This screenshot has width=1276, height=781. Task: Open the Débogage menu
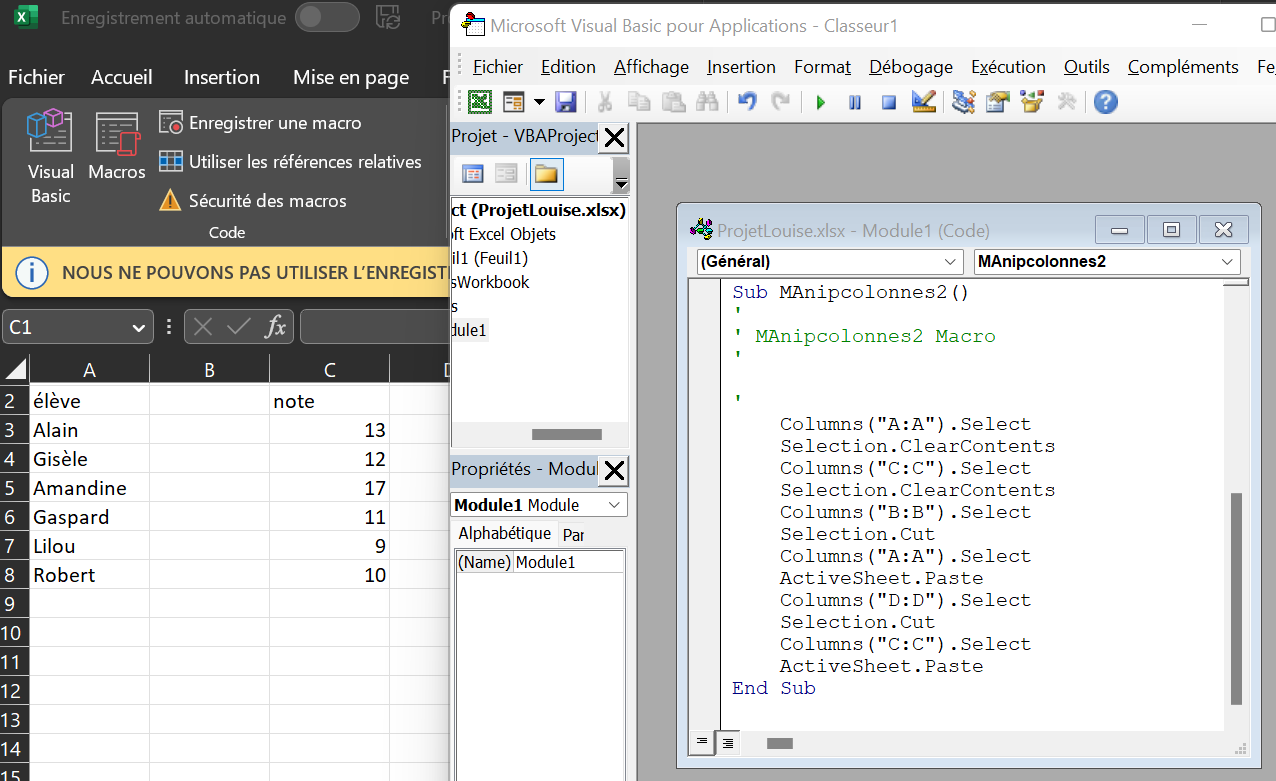[x=911, y=67]
